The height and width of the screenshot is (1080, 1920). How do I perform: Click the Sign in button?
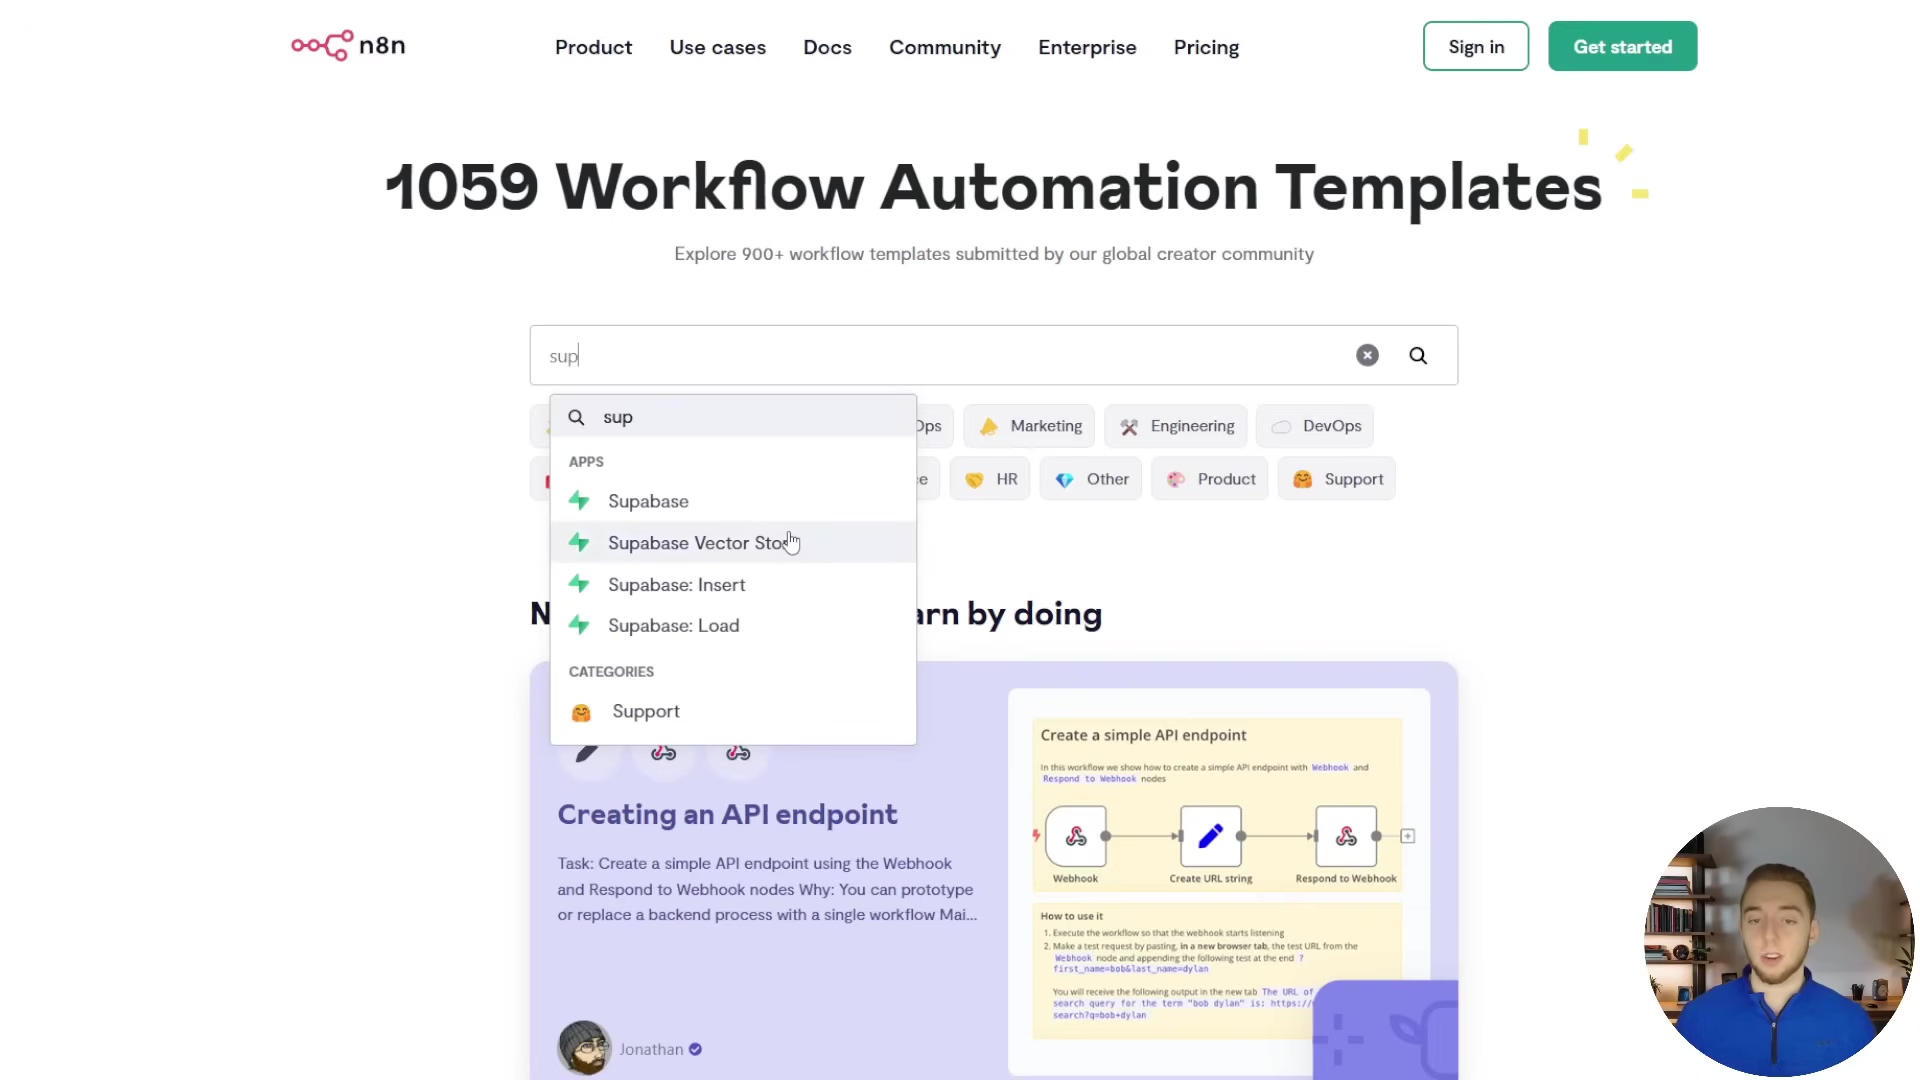pyautogui.click(x=1475, y=46)
